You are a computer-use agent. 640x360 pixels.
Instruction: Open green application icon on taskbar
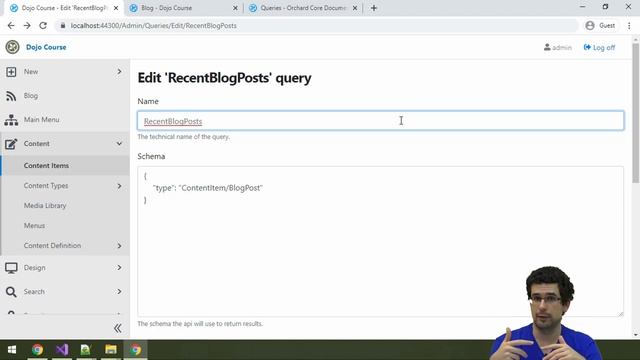tap(85, 350)
